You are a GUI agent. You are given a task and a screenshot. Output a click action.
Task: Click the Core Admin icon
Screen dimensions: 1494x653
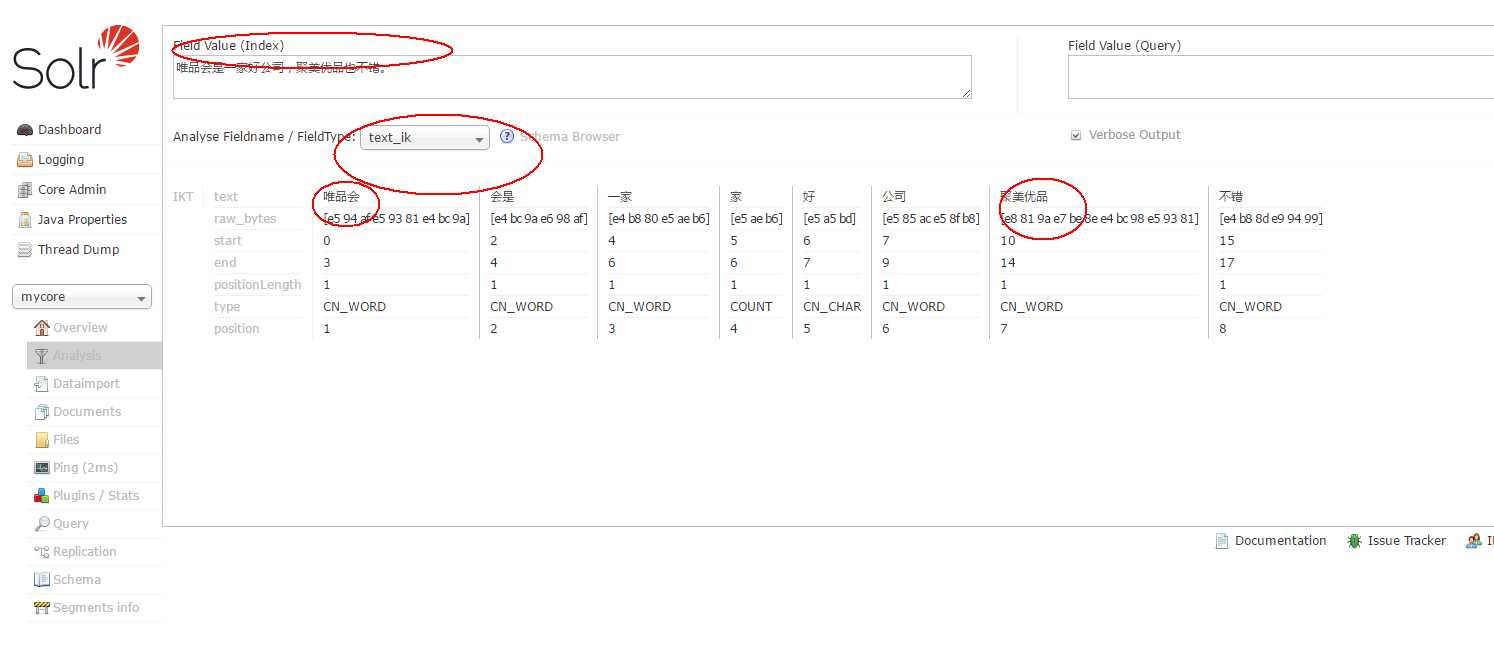click(25, 190)
